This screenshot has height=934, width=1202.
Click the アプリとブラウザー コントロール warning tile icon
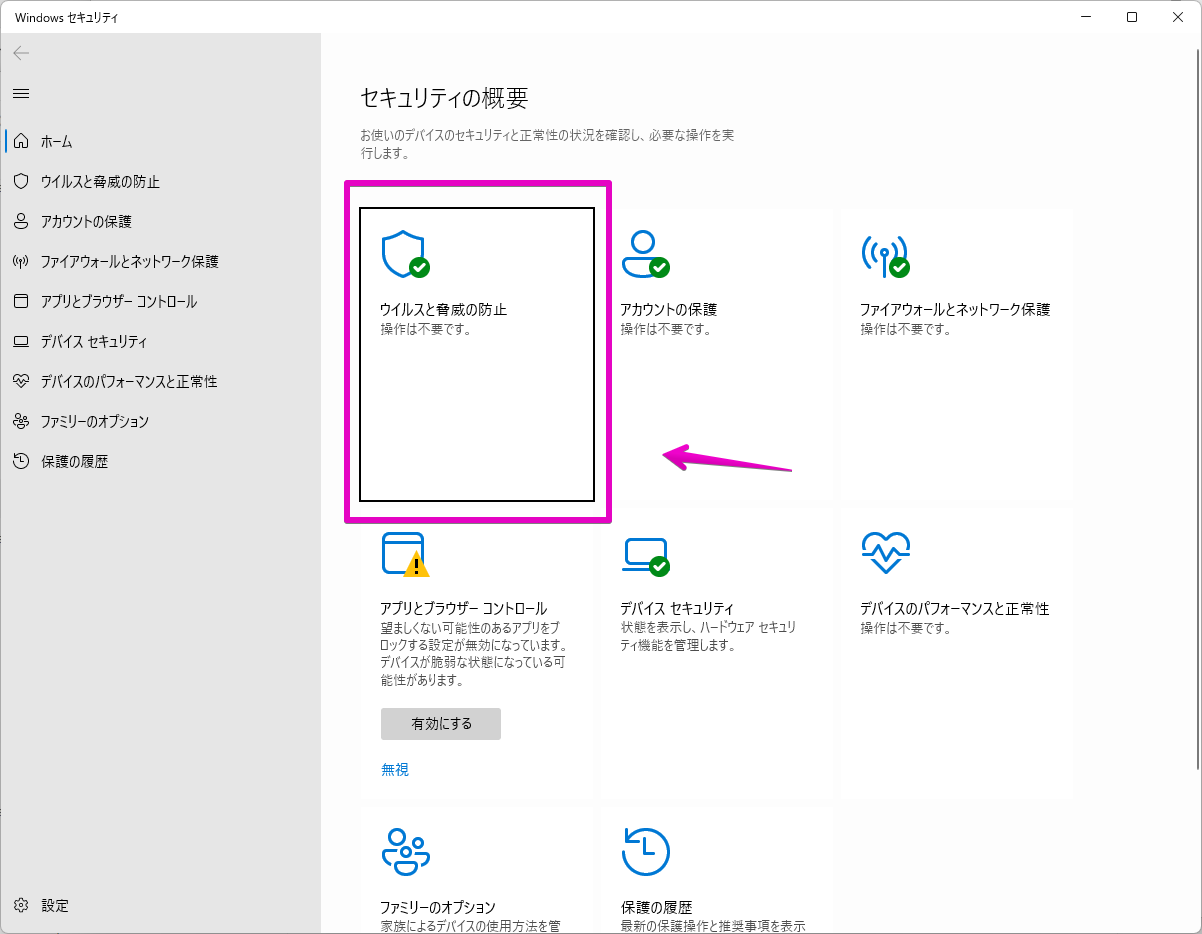tap(405, 554)
